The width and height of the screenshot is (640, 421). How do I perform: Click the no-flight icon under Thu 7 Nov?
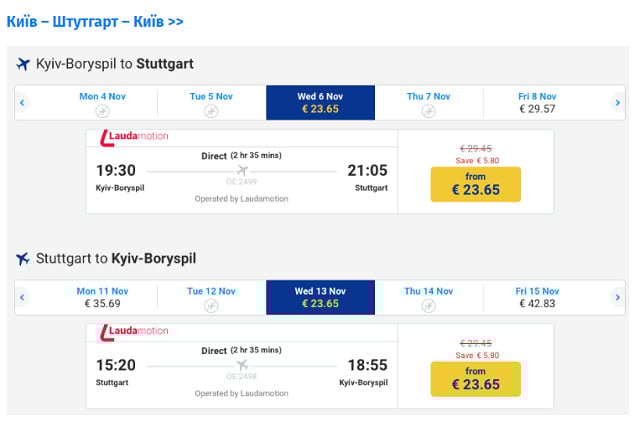pos(428,110)
